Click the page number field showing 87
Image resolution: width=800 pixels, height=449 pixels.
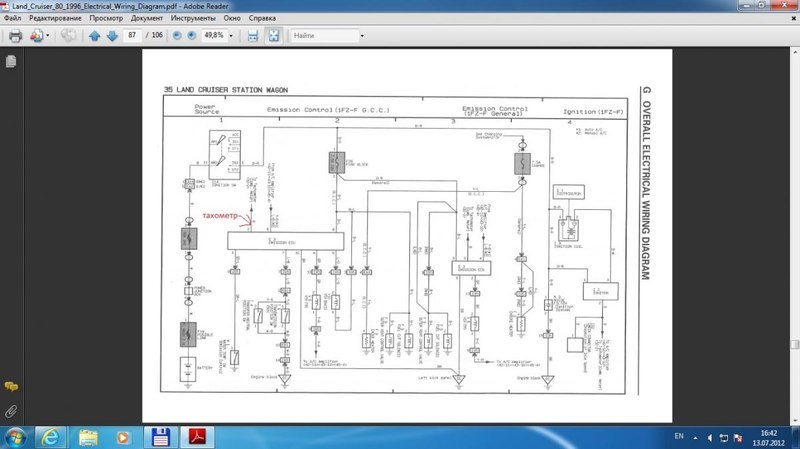pyautogui.click(x=132, y=35)
